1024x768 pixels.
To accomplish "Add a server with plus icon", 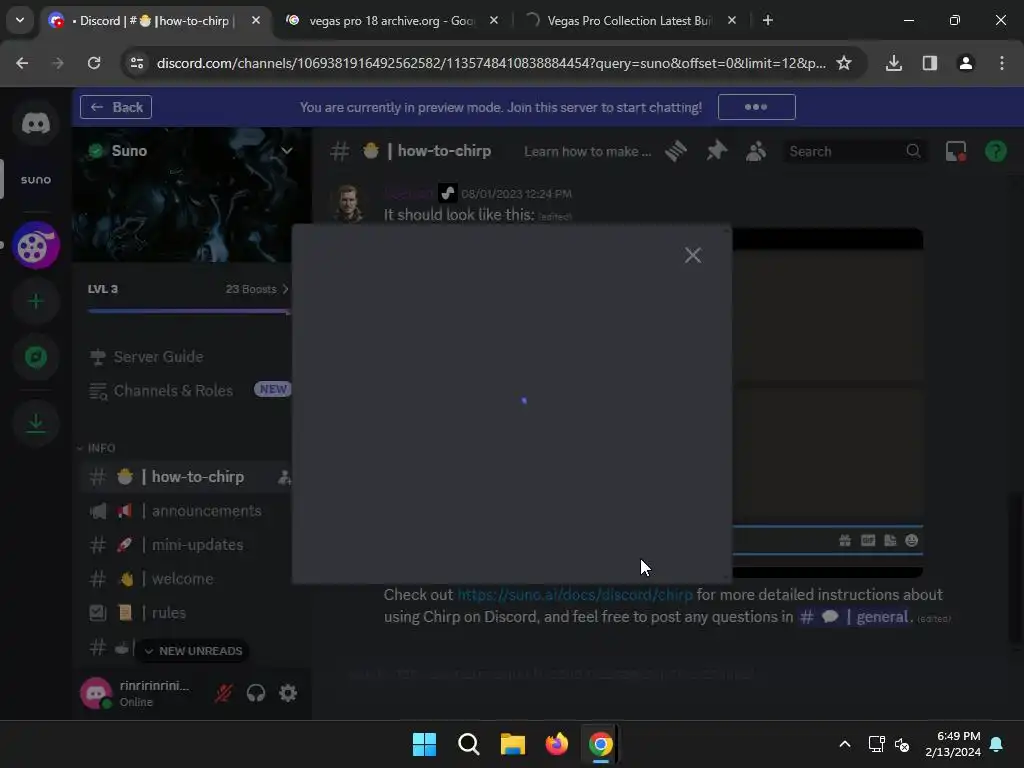I will pos(36,301).
